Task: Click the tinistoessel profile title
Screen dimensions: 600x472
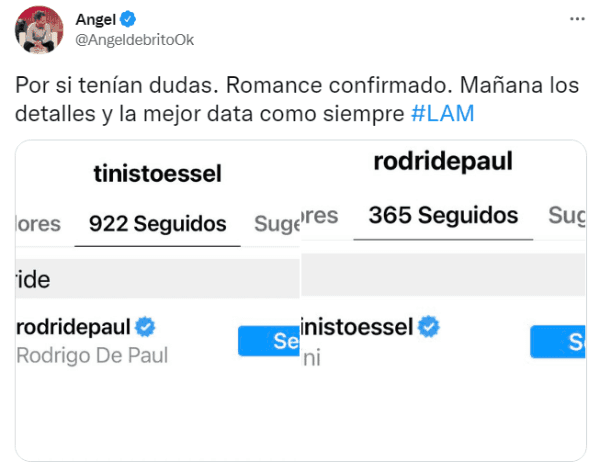Action: point(156,175)
